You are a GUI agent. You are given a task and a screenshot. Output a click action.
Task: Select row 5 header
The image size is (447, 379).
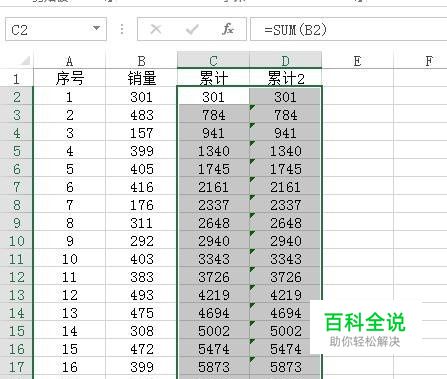[x=16, y=151]
